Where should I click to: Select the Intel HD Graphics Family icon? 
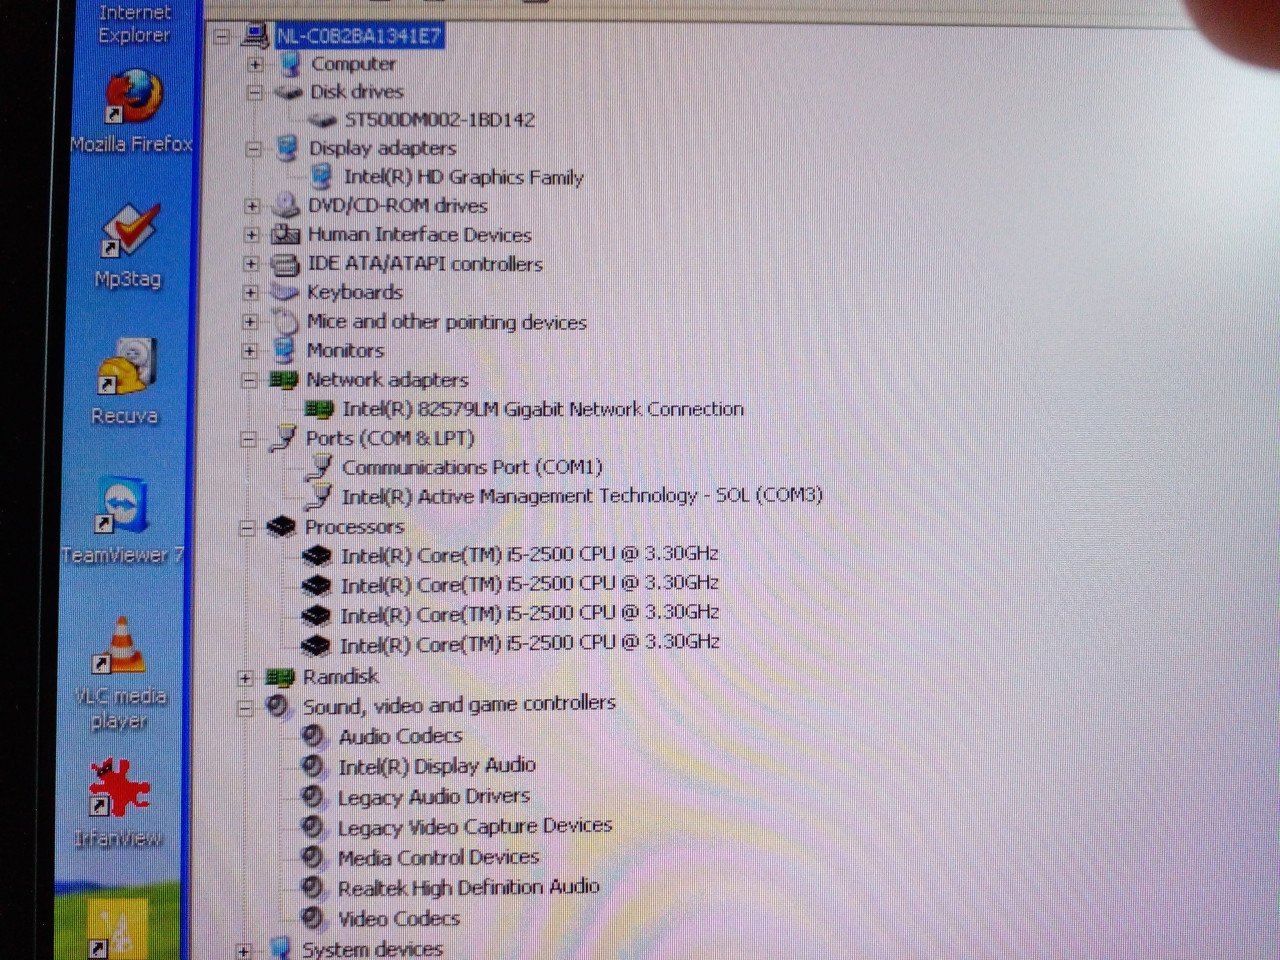tap(321, 177)
